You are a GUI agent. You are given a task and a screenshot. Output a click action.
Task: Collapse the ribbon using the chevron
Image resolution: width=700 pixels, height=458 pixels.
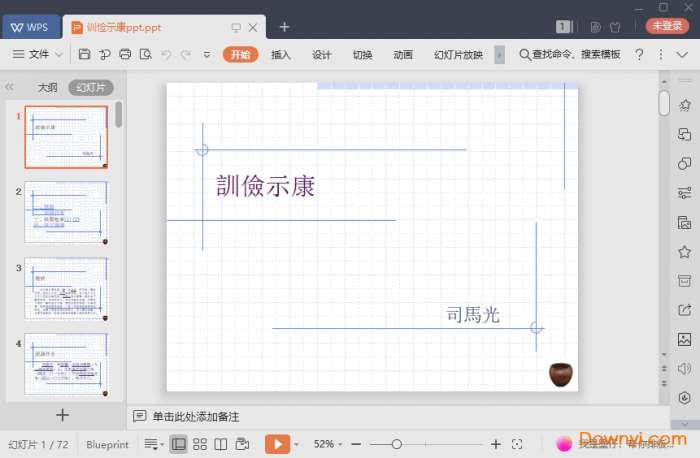point(682,54)
